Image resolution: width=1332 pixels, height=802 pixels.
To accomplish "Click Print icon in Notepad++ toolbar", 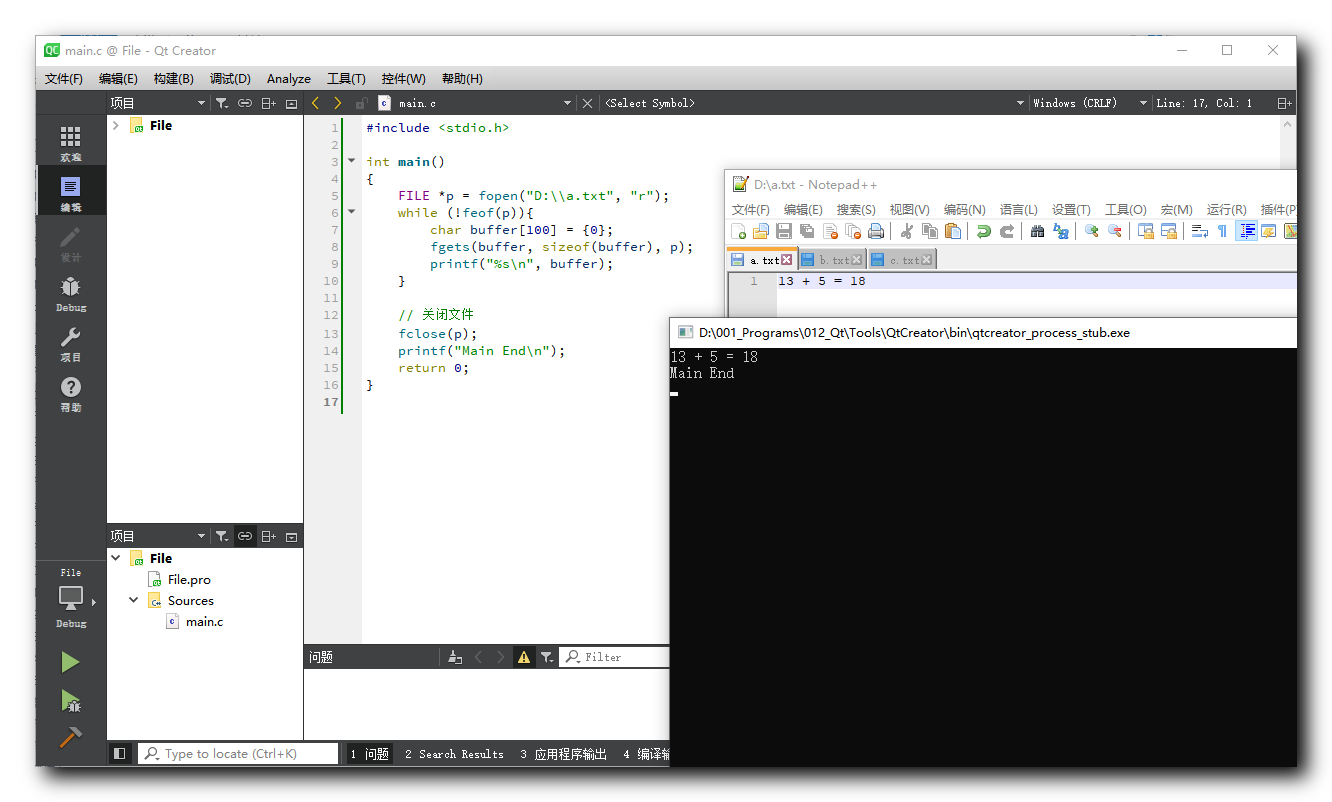I will 876,231.
